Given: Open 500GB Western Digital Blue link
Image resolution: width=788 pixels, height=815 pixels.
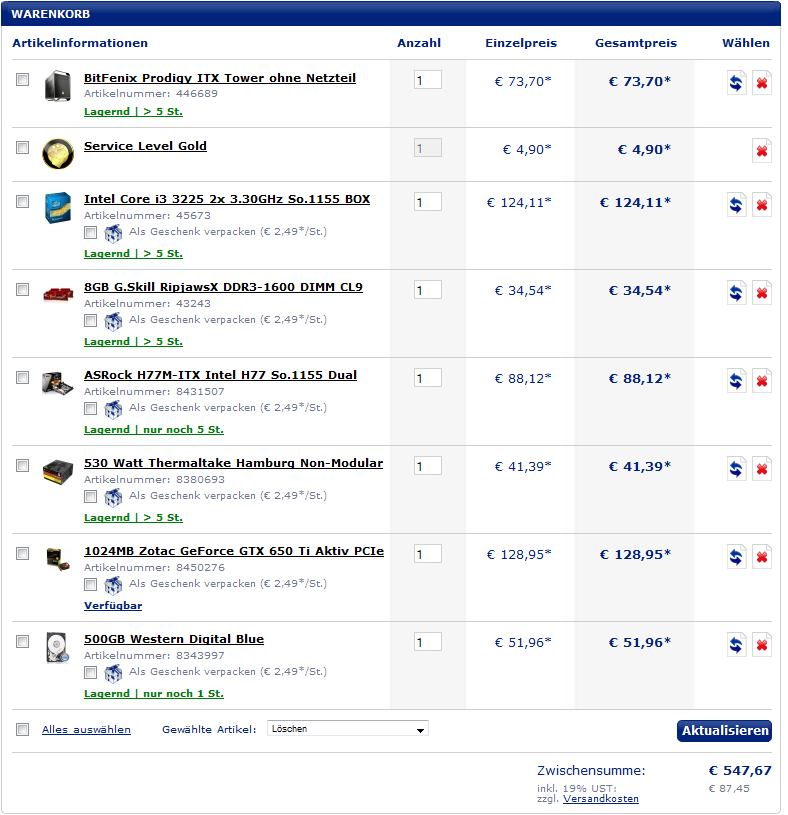Looking at the screenshot, I should coord(174,639).
